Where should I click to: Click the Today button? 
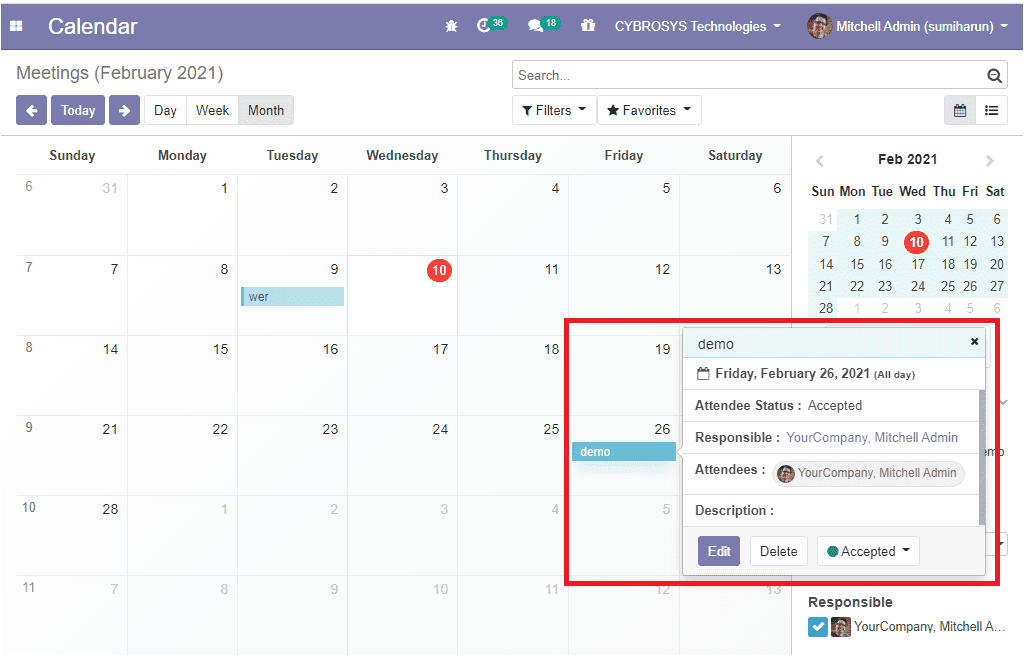78,110
